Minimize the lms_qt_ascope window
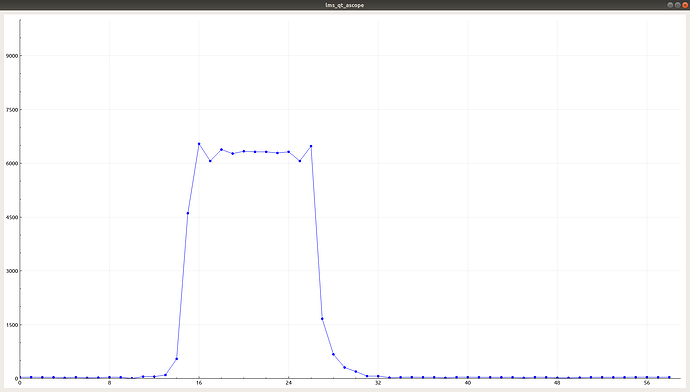Screen dimensions: 690x392 pos(670,5)
